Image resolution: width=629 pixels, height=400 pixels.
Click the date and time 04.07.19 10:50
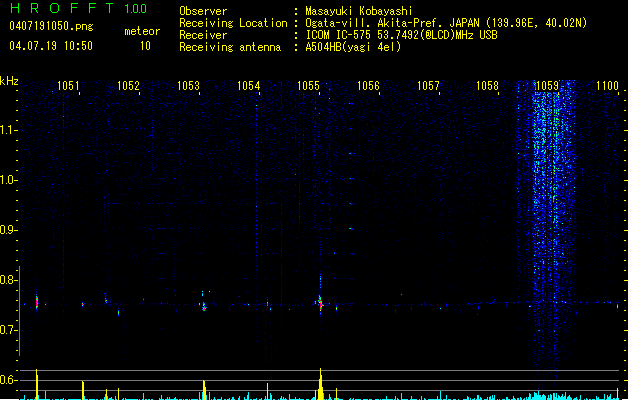(x=51, y=46)
